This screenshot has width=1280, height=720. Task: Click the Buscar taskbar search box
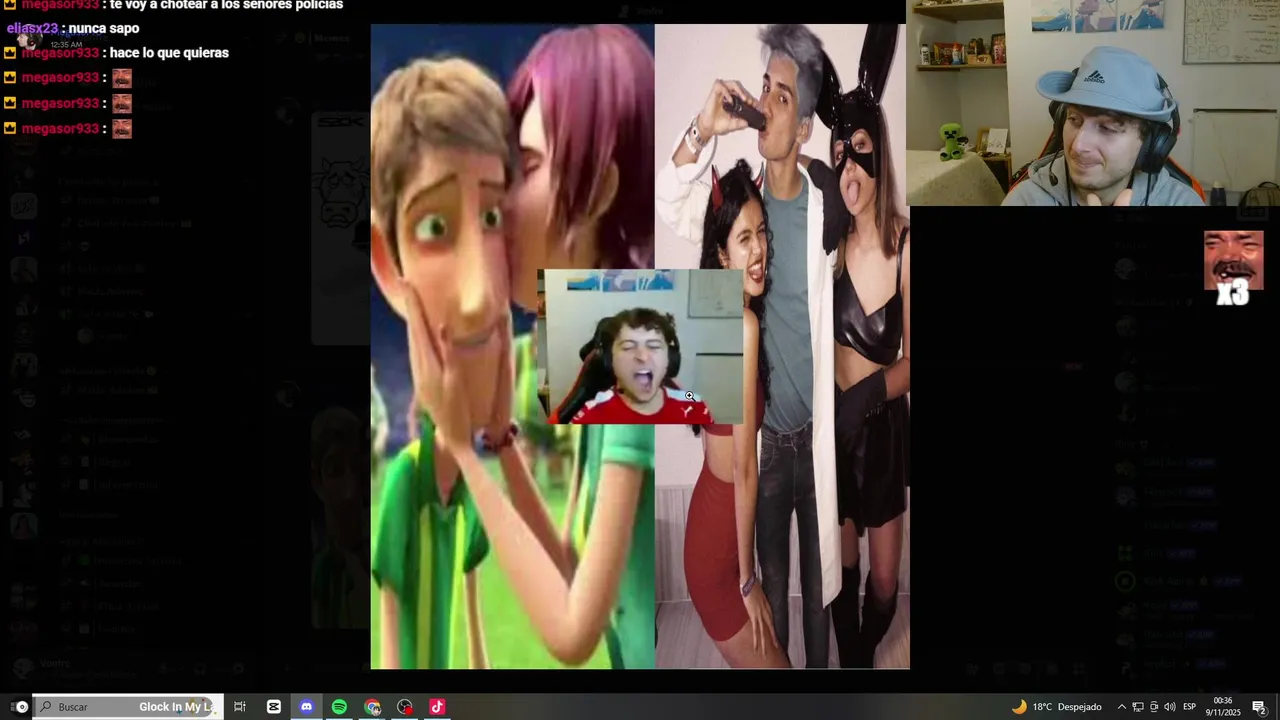(128, 706)
